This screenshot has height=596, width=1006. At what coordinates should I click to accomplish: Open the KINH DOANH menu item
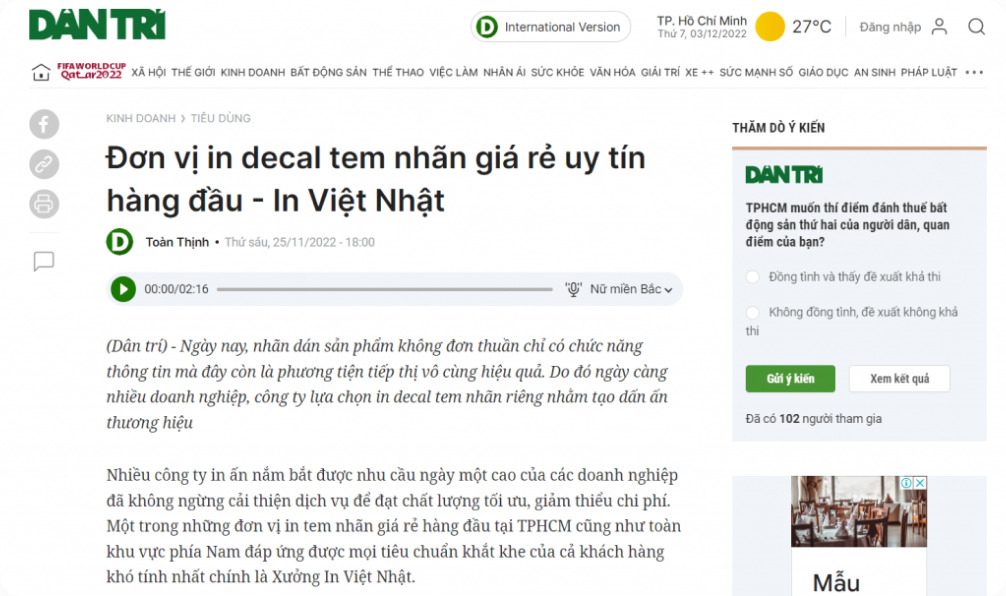tap(252, 72)
